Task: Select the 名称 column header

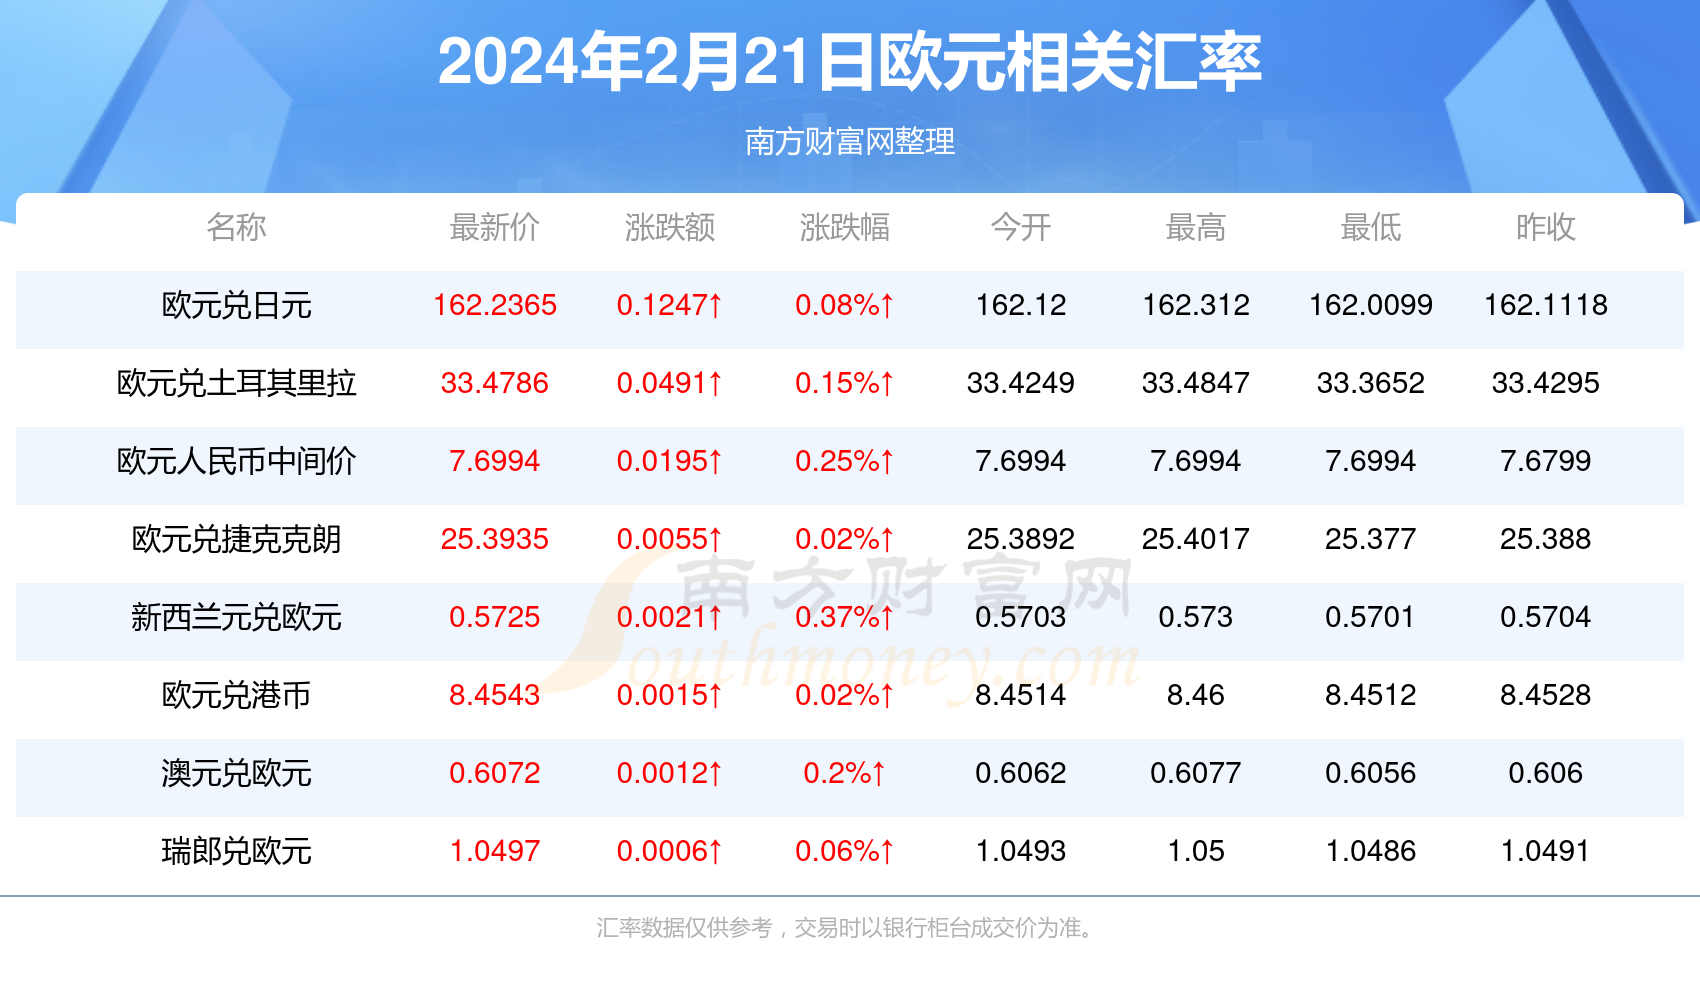Action: [x=236, y=227]
